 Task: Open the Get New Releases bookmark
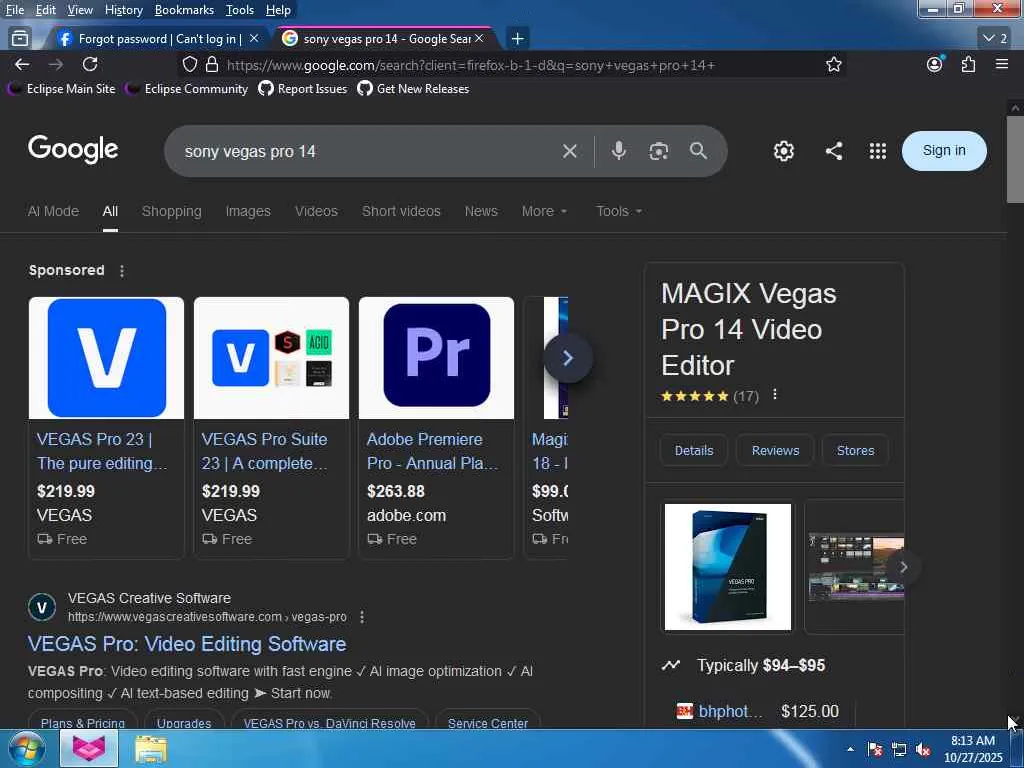coord(413,89)
